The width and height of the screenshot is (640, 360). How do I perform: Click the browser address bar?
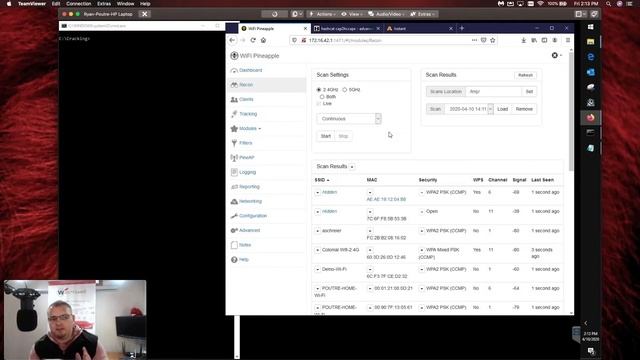point(388,40)
